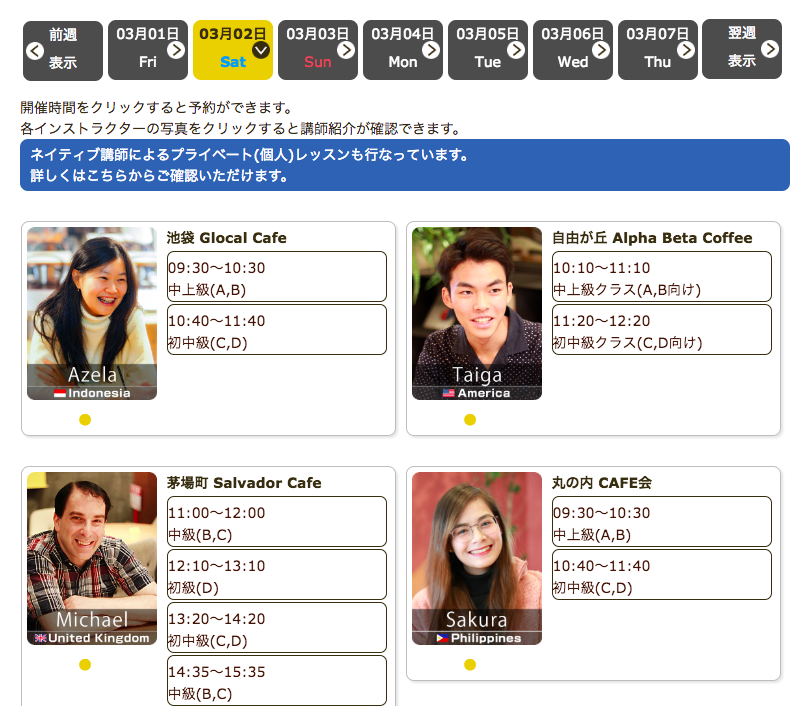Click the yellow dot under Azela's photo
810x706 pixels.
click(x=85, y=420)
